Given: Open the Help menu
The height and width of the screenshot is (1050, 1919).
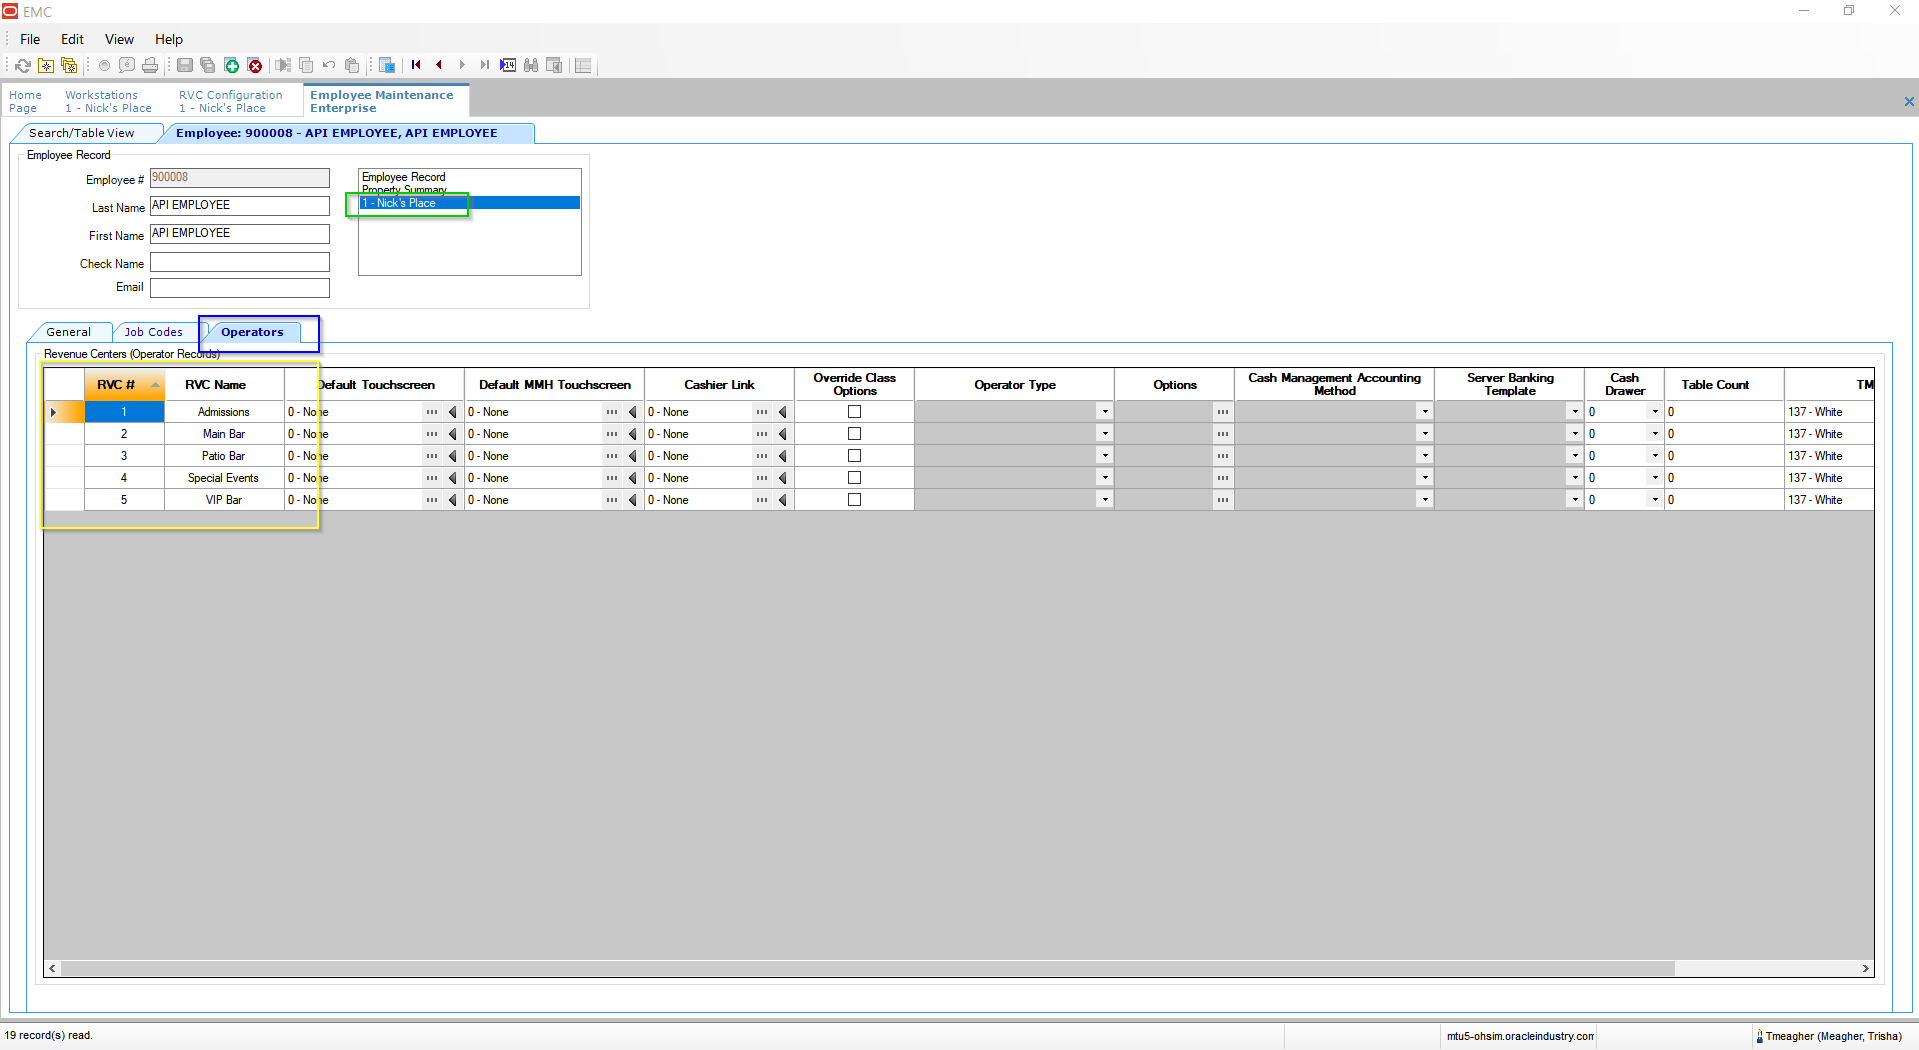Looking at the screenshot, I should click(168, 39).
